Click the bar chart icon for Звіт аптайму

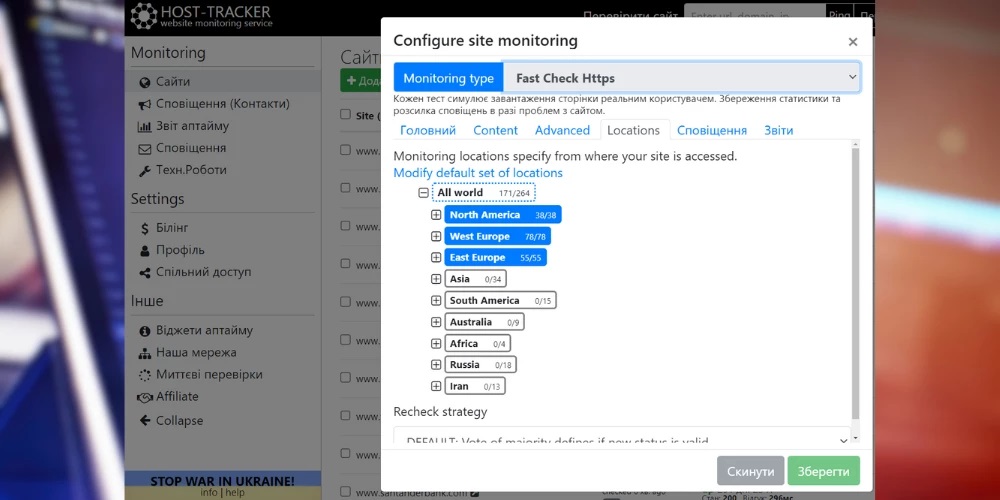coord(145,126)
